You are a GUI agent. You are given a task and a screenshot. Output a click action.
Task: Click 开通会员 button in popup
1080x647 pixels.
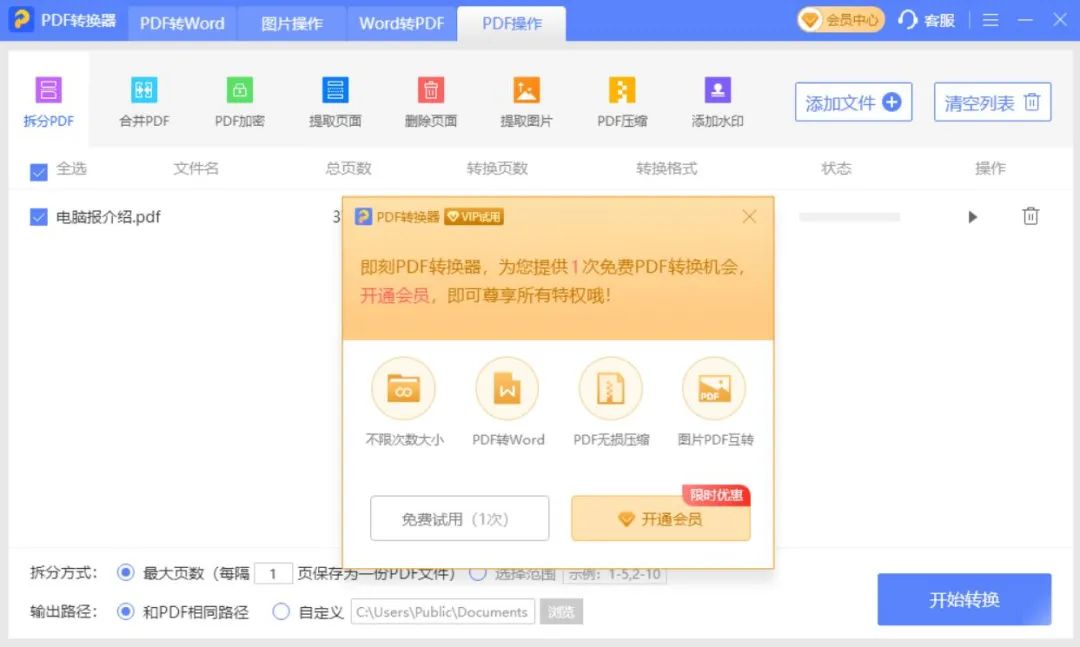tap(661, 518)
